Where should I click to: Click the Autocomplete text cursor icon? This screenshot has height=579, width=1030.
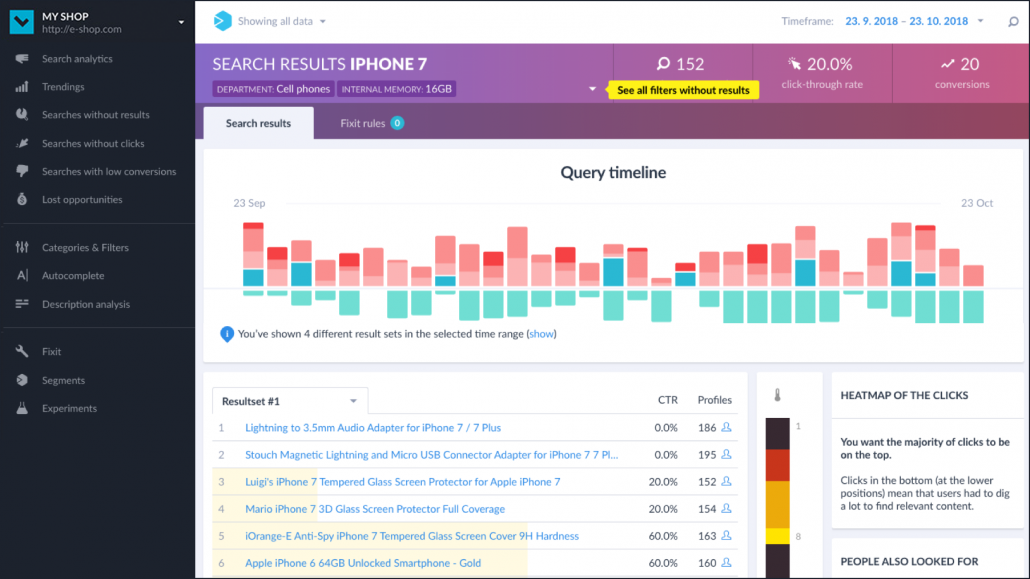[x=22, y=275]
